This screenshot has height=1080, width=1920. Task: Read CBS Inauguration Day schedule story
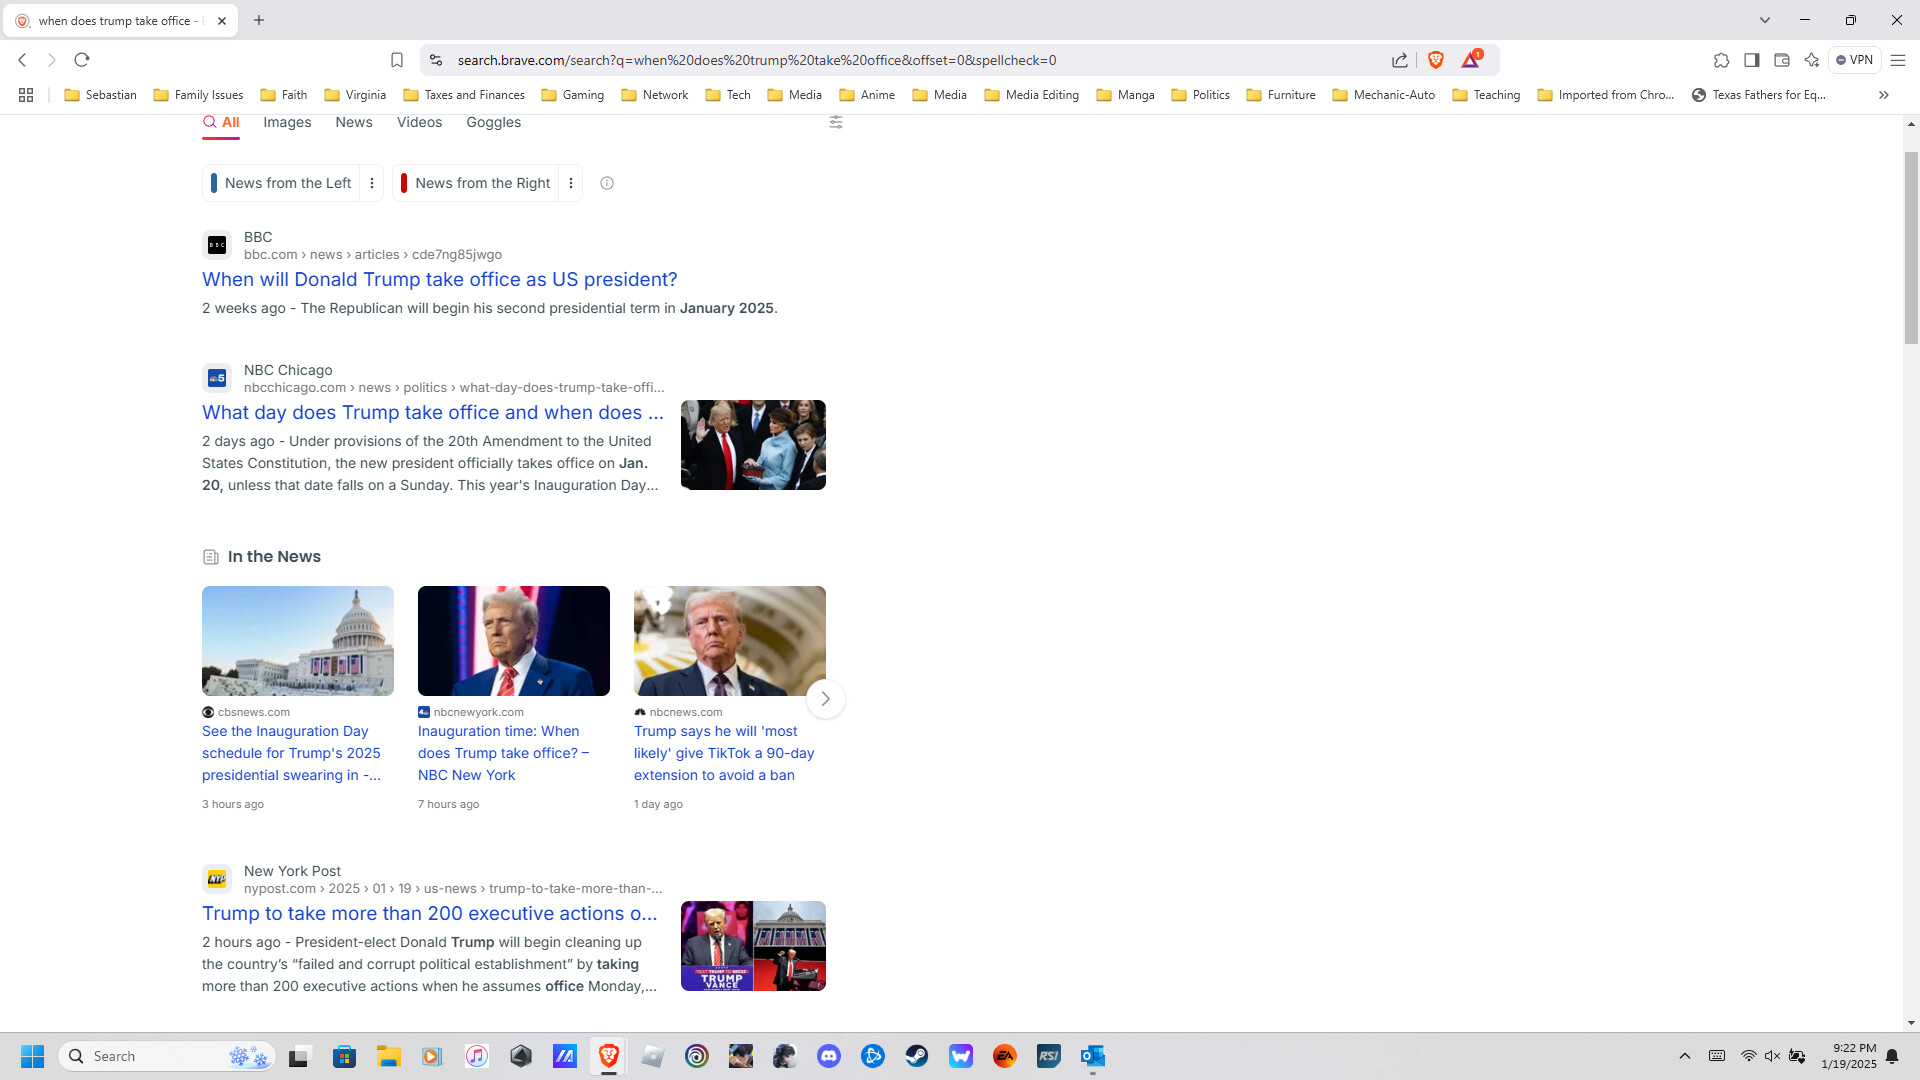point(292,753)
